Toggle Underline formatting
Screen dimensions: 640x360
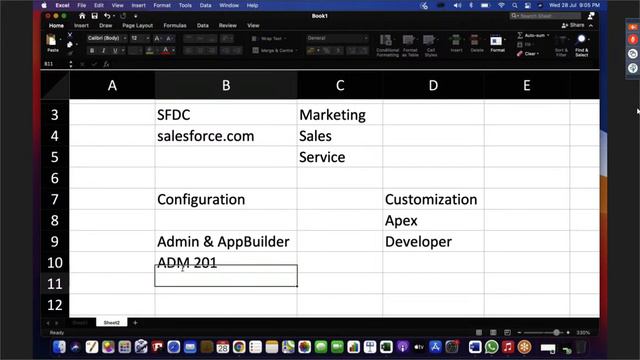coord(115,51)
